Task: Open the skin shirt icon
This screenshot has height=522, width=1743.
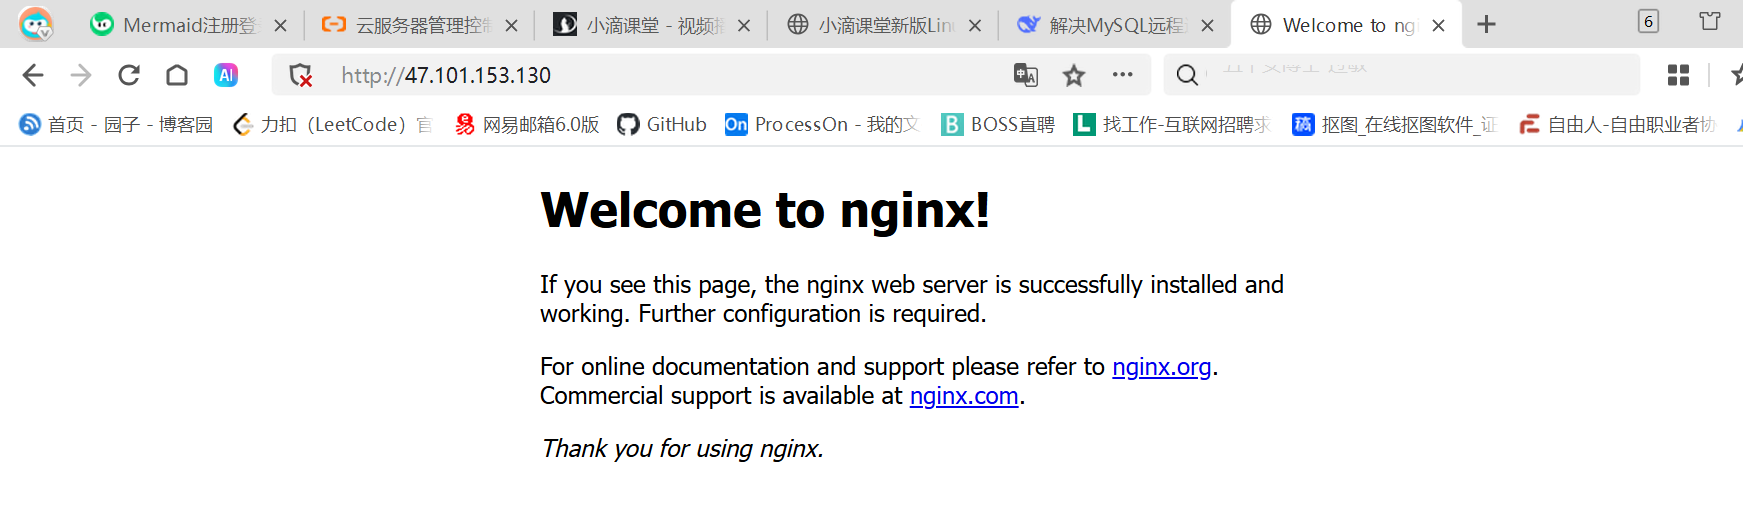Action: point(1710,21)
